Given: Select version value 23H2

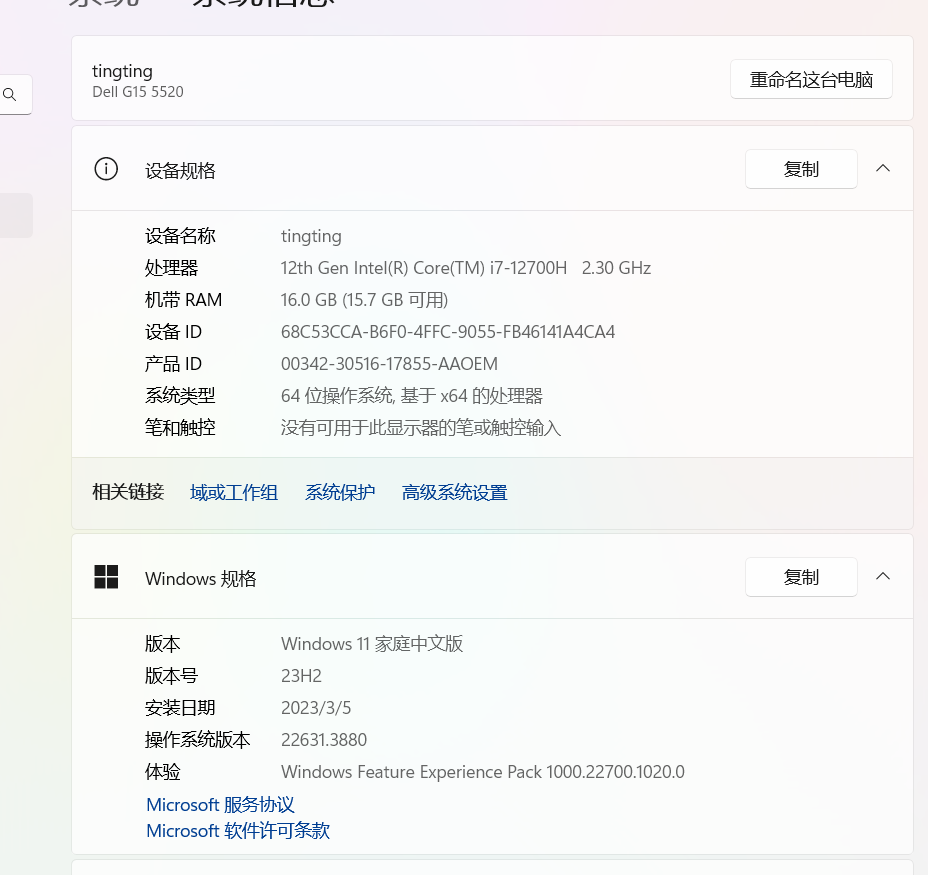Looking at the screenshot, I should click(301, 675).
